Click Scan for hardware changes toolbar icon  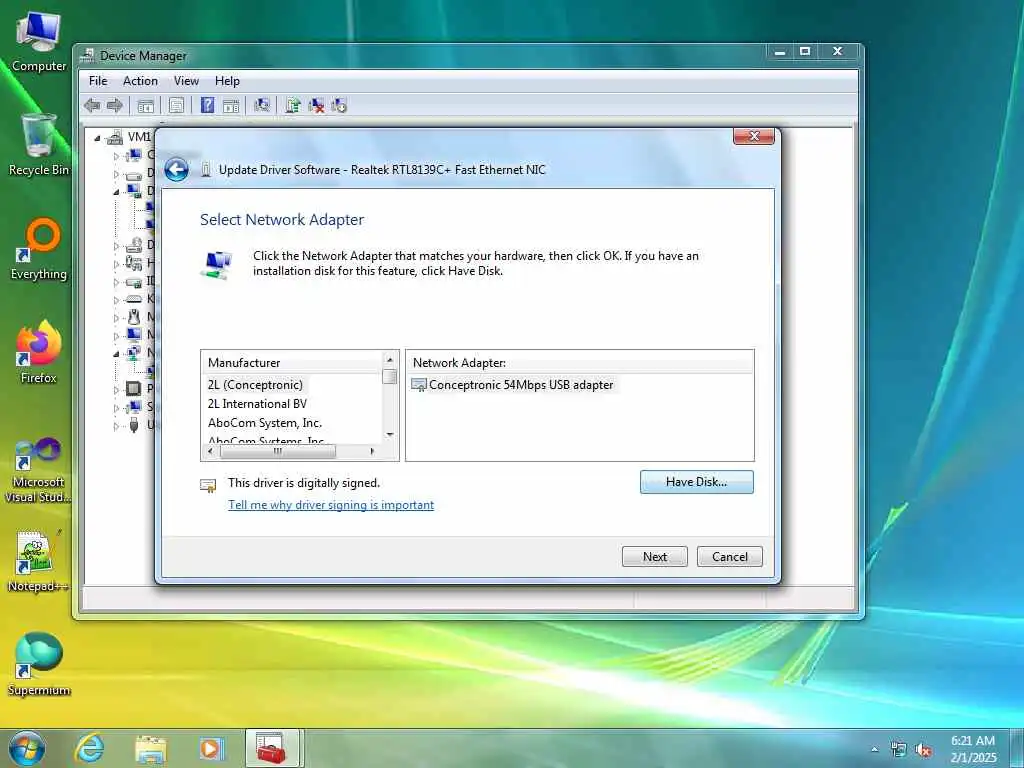click(x=262, y=105)
